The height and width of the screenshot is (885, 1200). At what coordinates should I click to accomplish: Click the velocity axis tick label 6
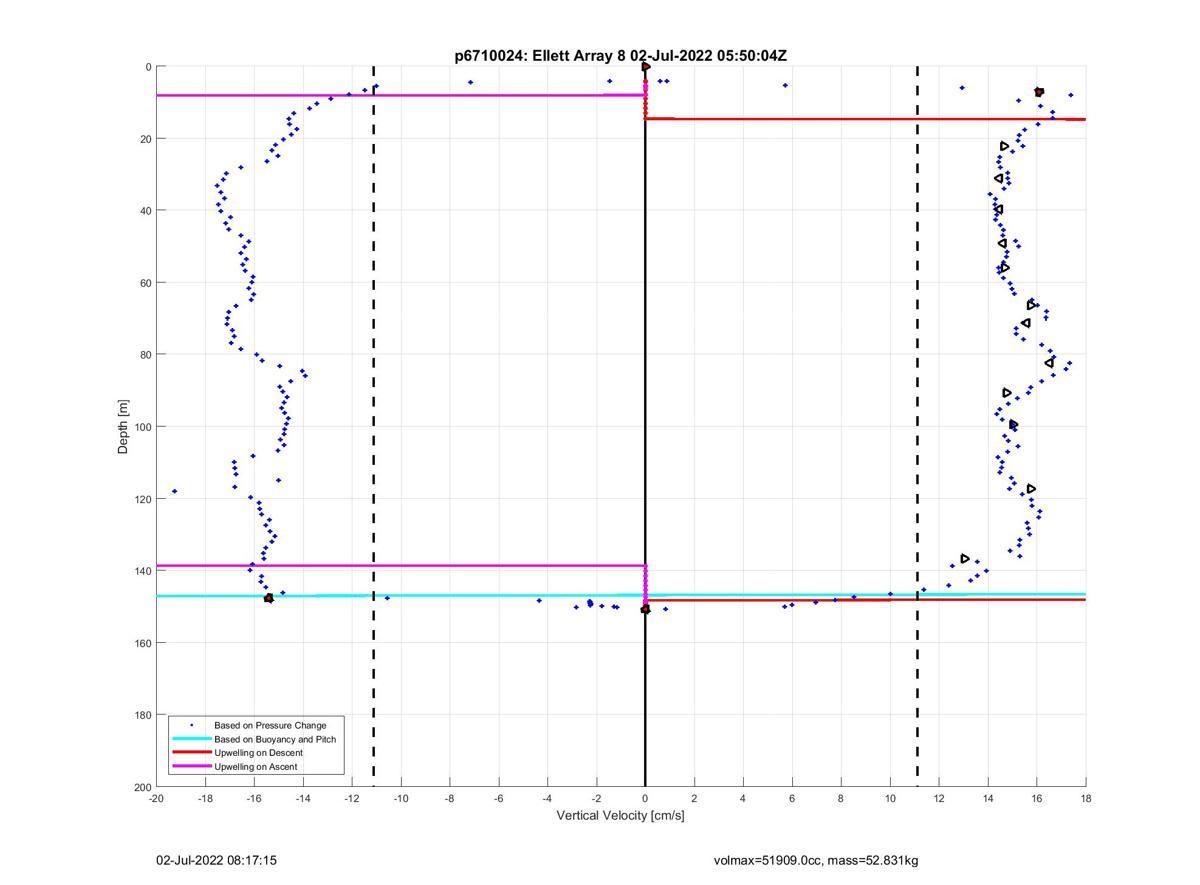point(792,798)
